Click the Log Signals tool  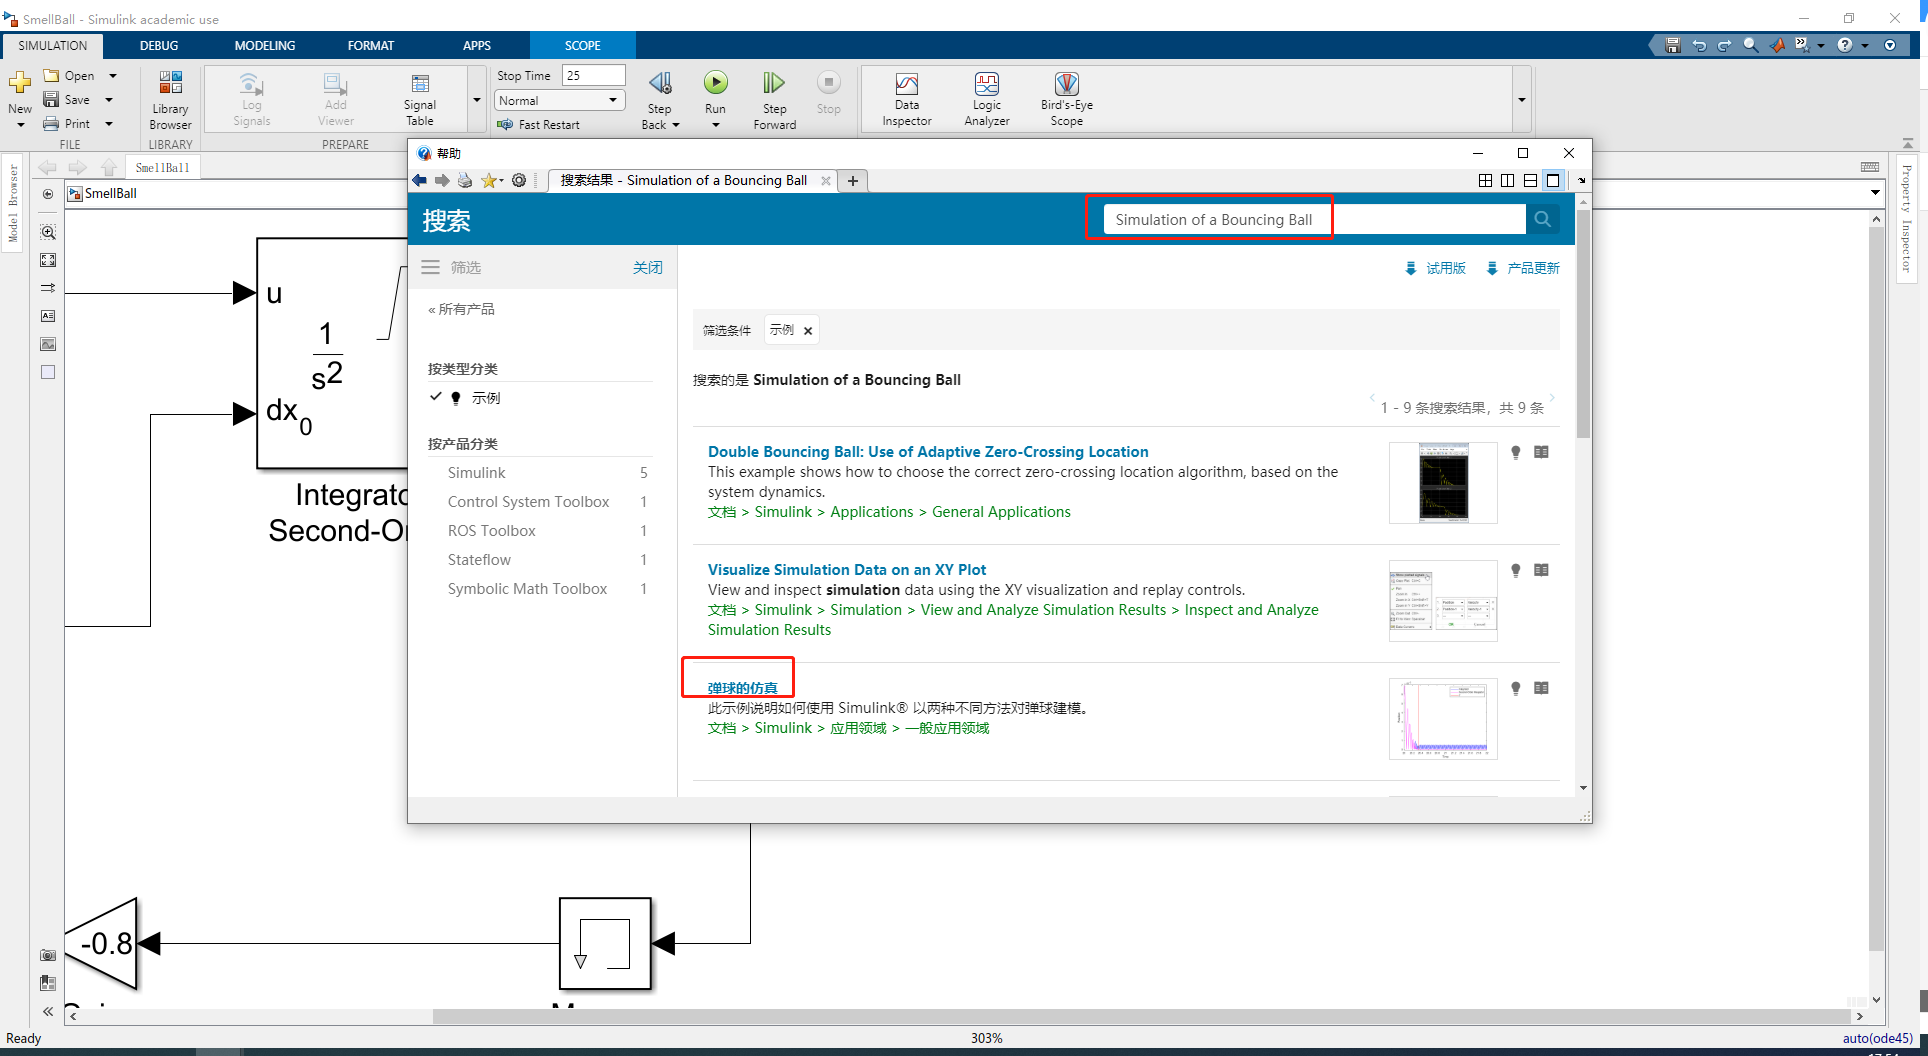pos(251,98)
